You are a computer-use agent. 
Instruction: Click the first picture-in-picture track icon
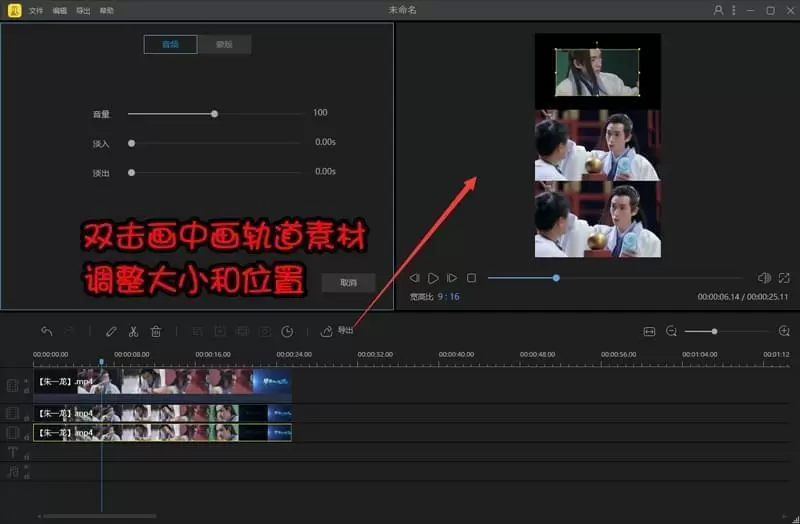click(x=13, y=413)
